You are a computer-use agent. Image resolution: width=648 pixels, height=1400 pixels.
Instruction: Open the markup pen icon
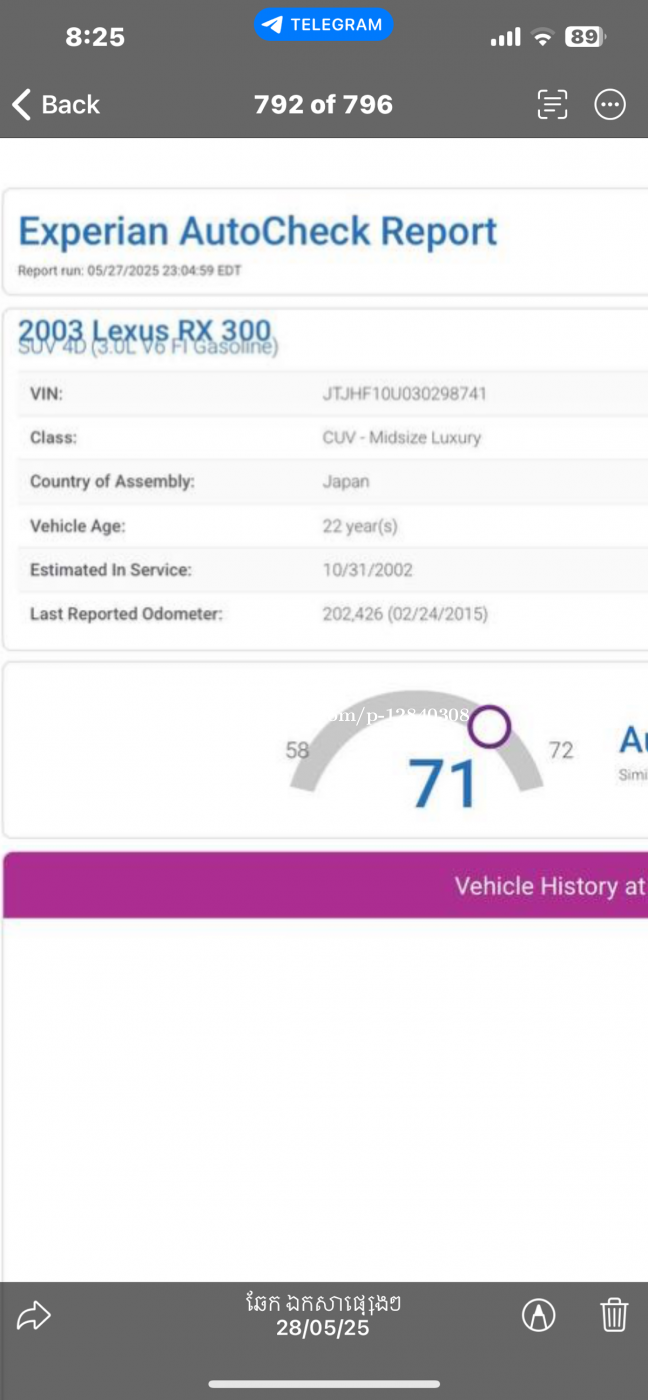(539, 1315)
